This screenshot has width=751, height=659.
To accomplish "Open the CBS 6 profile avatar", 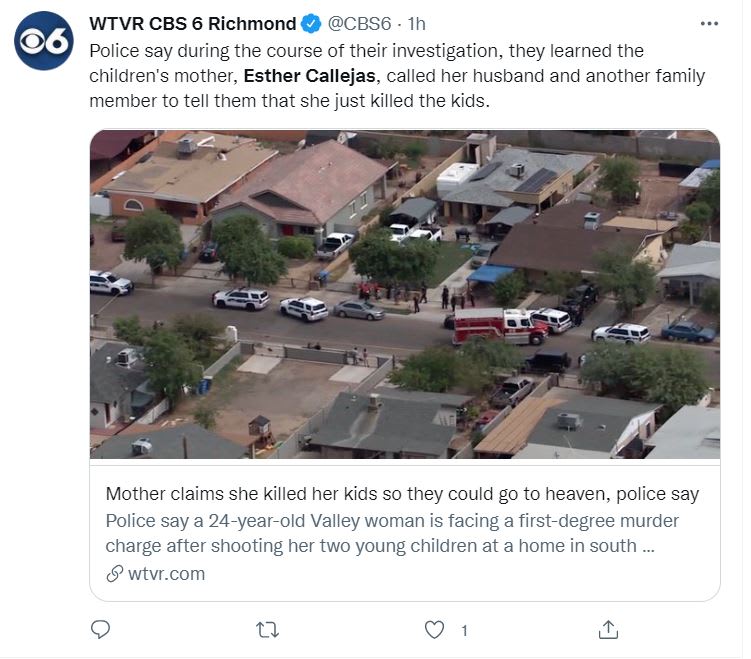I will (x=43, y=41).
